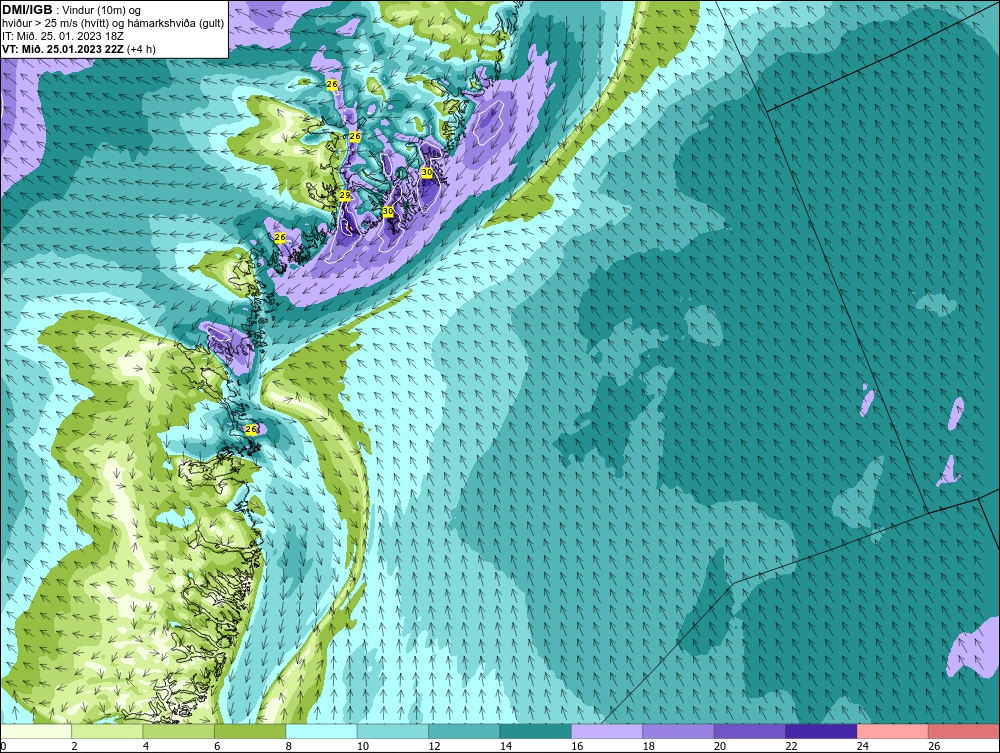Image resolution: width=1000 pixels, height=753 pixels.
Task: Select the 14–16 m/s dark teal legend swatch
Action: point(536,731)
